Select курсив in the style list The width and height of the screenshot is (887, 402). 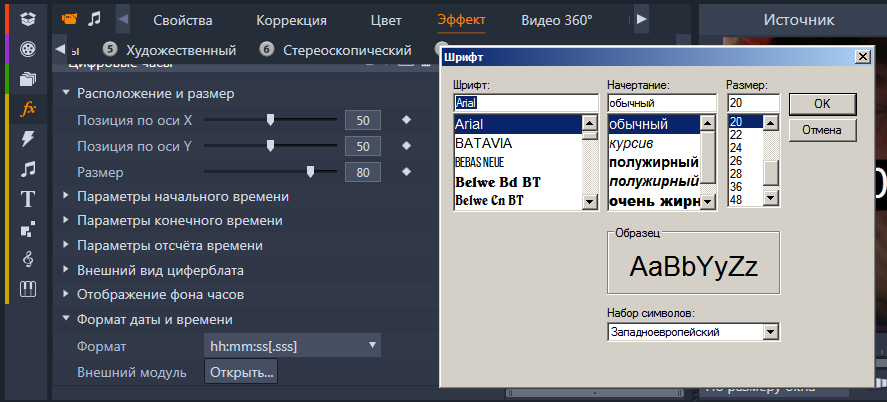pos(655,143)
